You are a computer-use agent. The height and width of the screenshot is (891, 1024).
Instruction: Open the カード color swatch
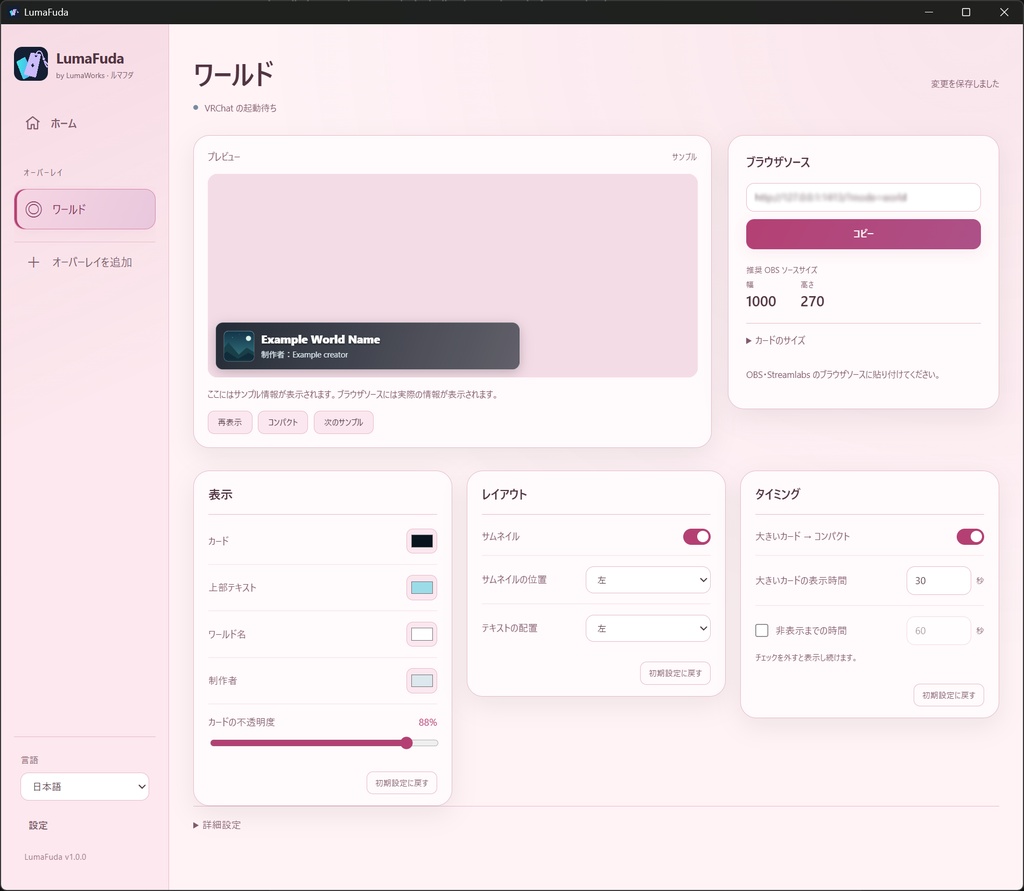(422, 541)
